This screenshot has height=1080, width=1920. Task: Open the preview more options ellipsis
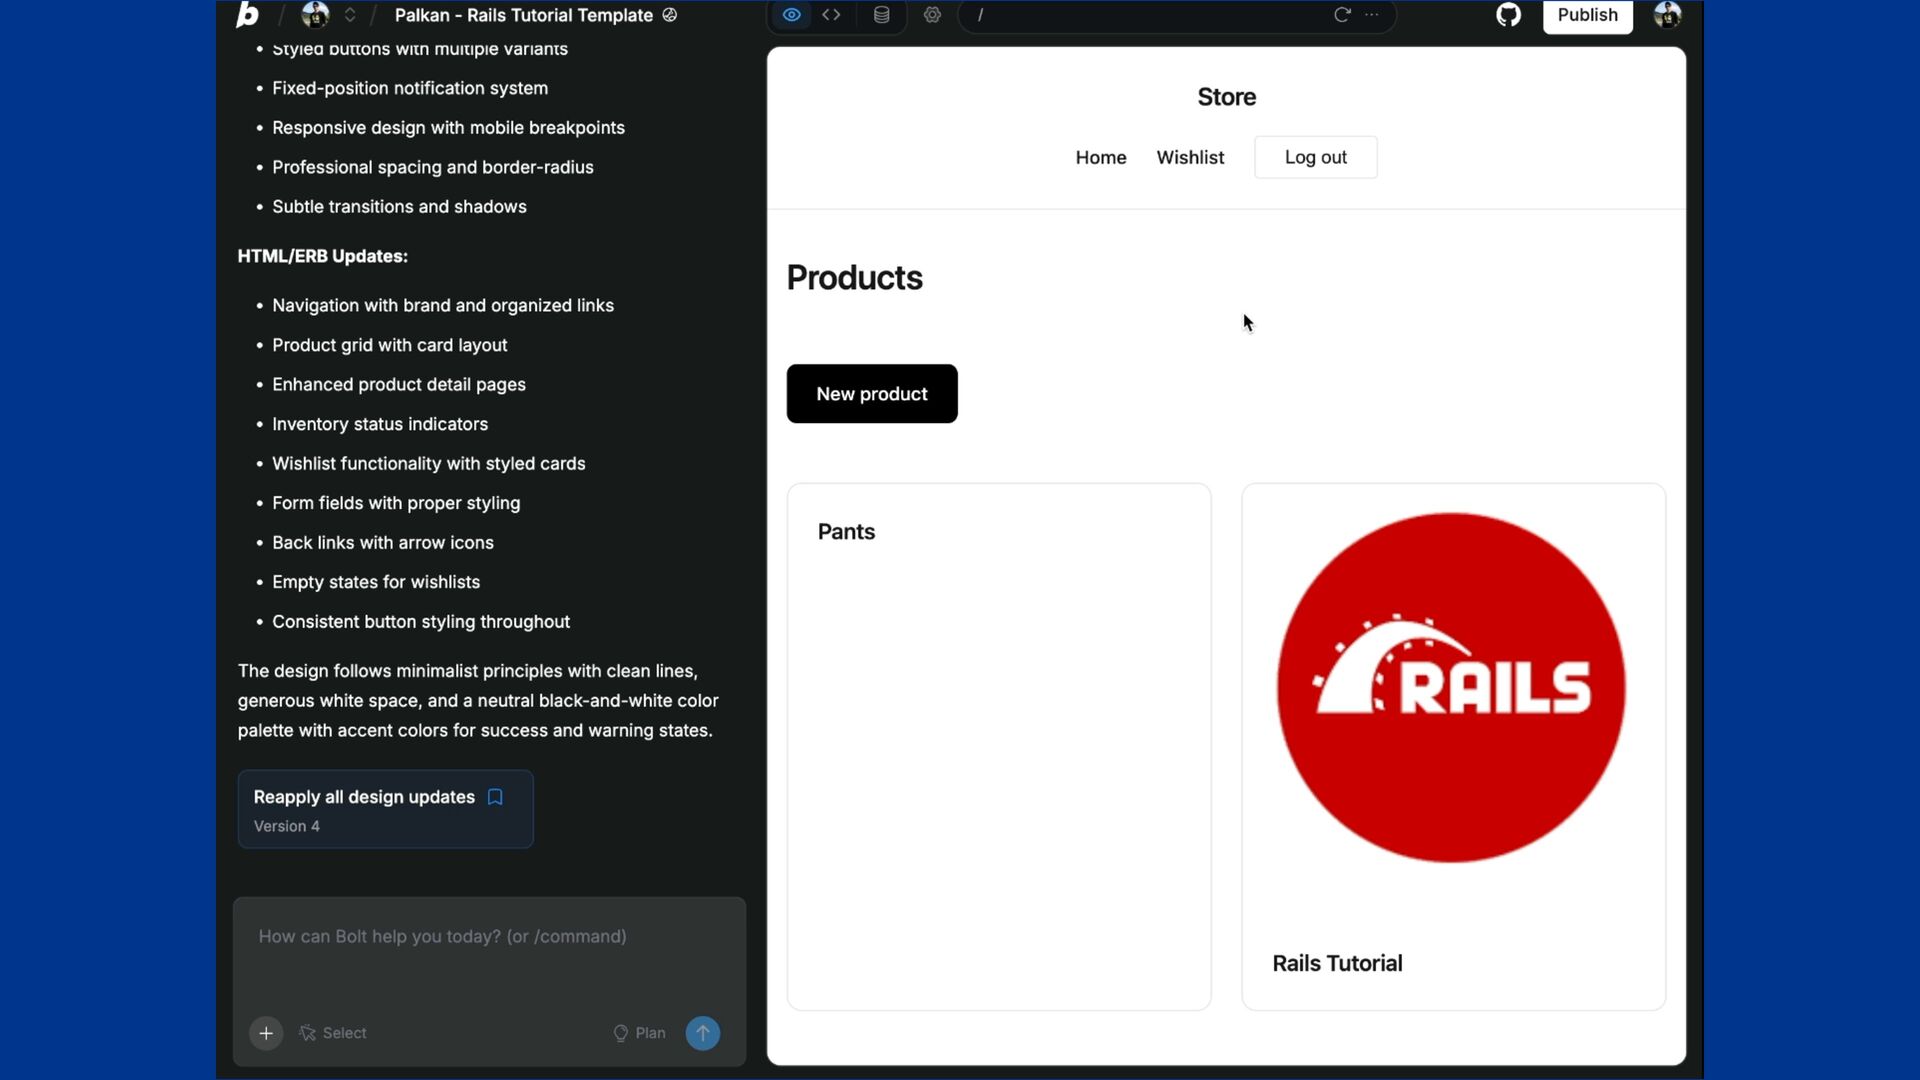click(x=1372, y=15)
